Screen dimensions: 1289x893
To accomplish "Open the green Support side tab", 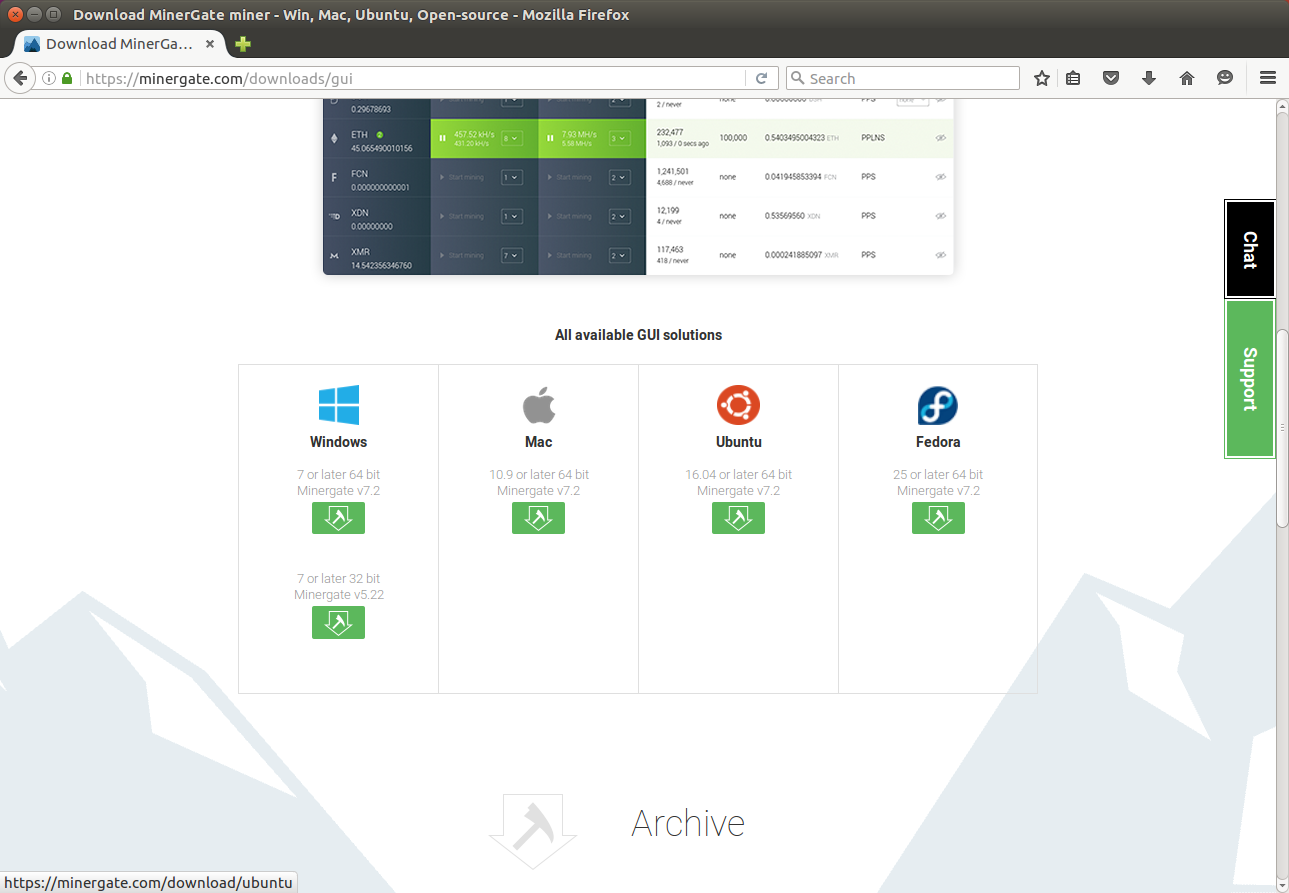I will pyautogui.click(x=1250, y=379).
